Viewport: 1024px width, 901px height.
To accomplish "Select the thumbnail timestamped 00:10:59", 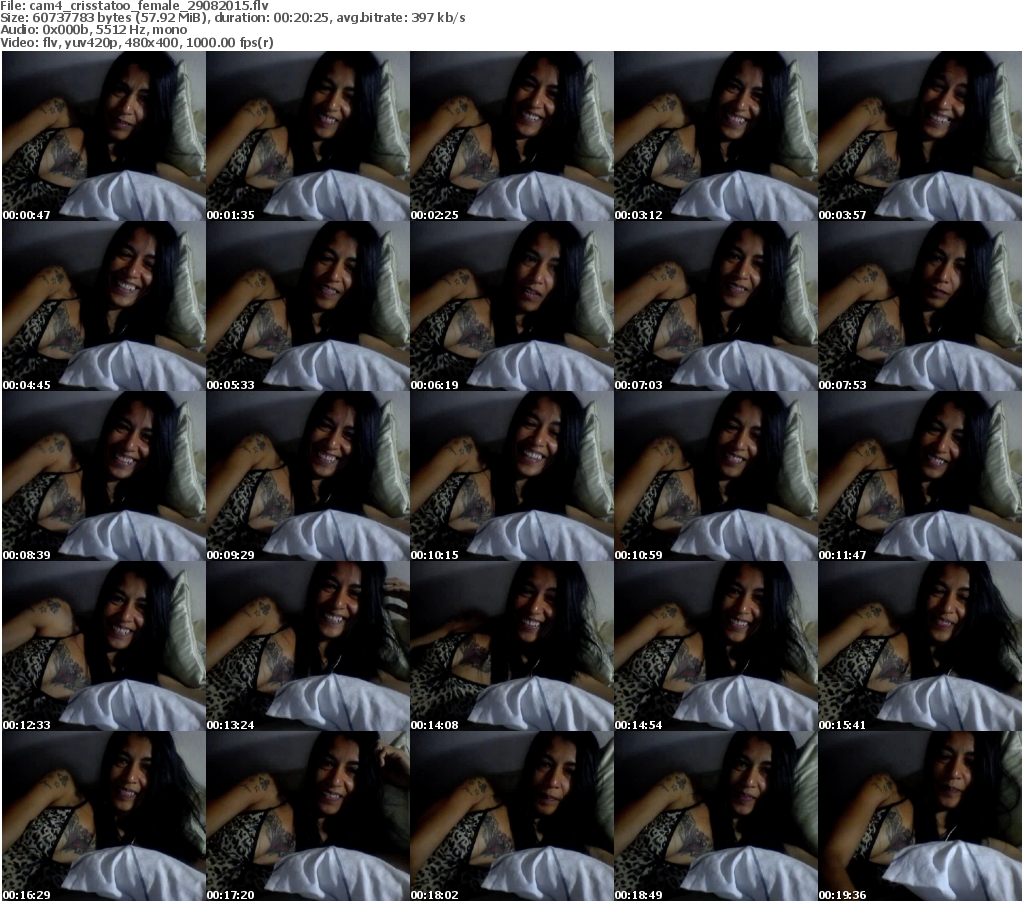I will (x=716, y=476).
